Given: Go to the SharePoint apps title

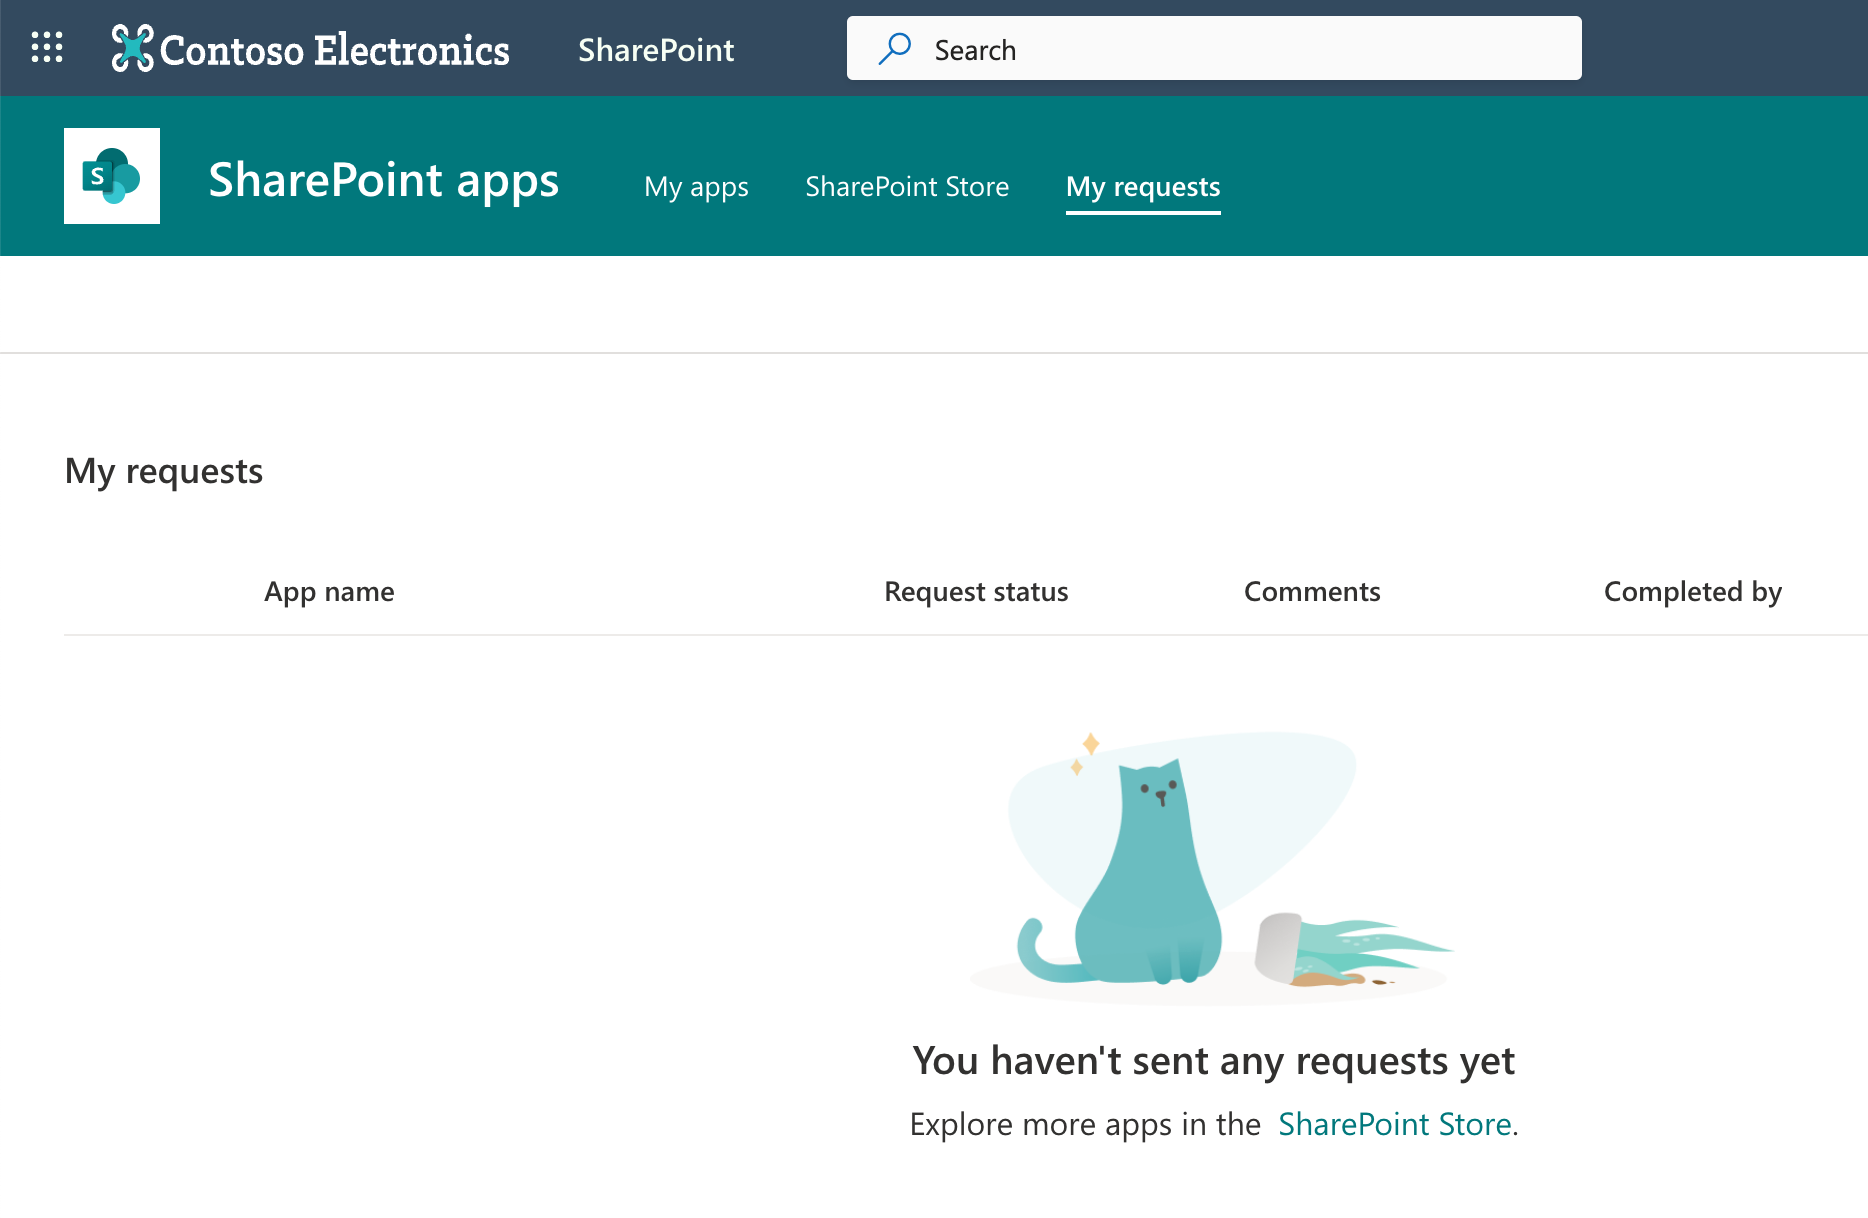Looking at the screenshot, I should (x=383, y=180).
